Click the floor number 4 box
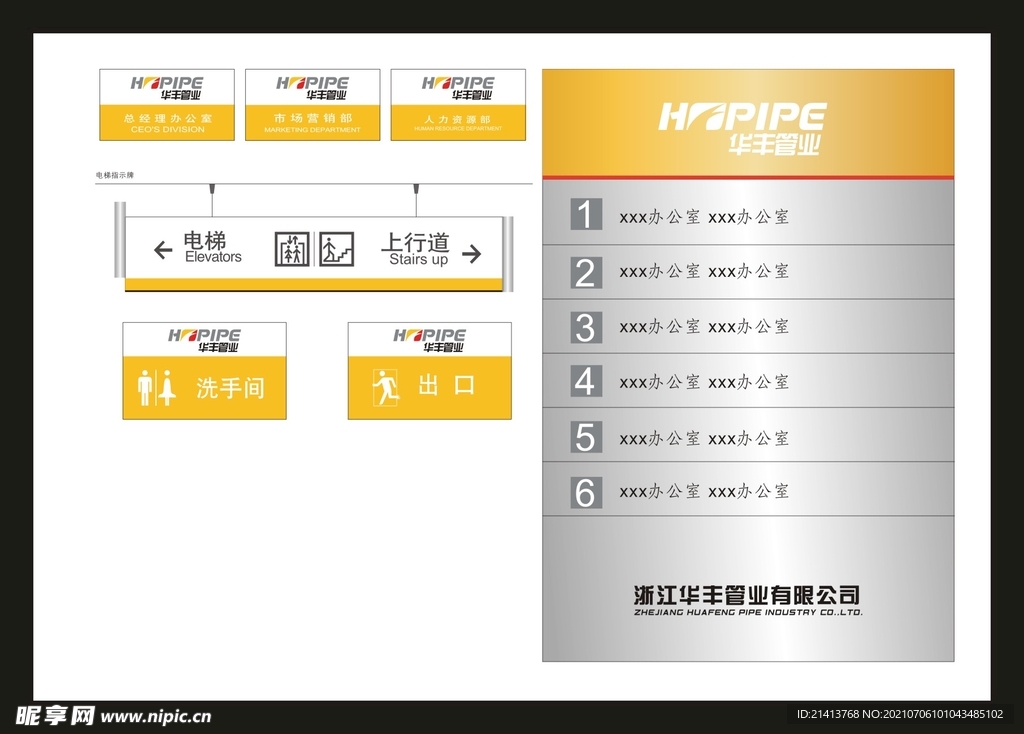1024x734 pixels. [x=586, y=381]
